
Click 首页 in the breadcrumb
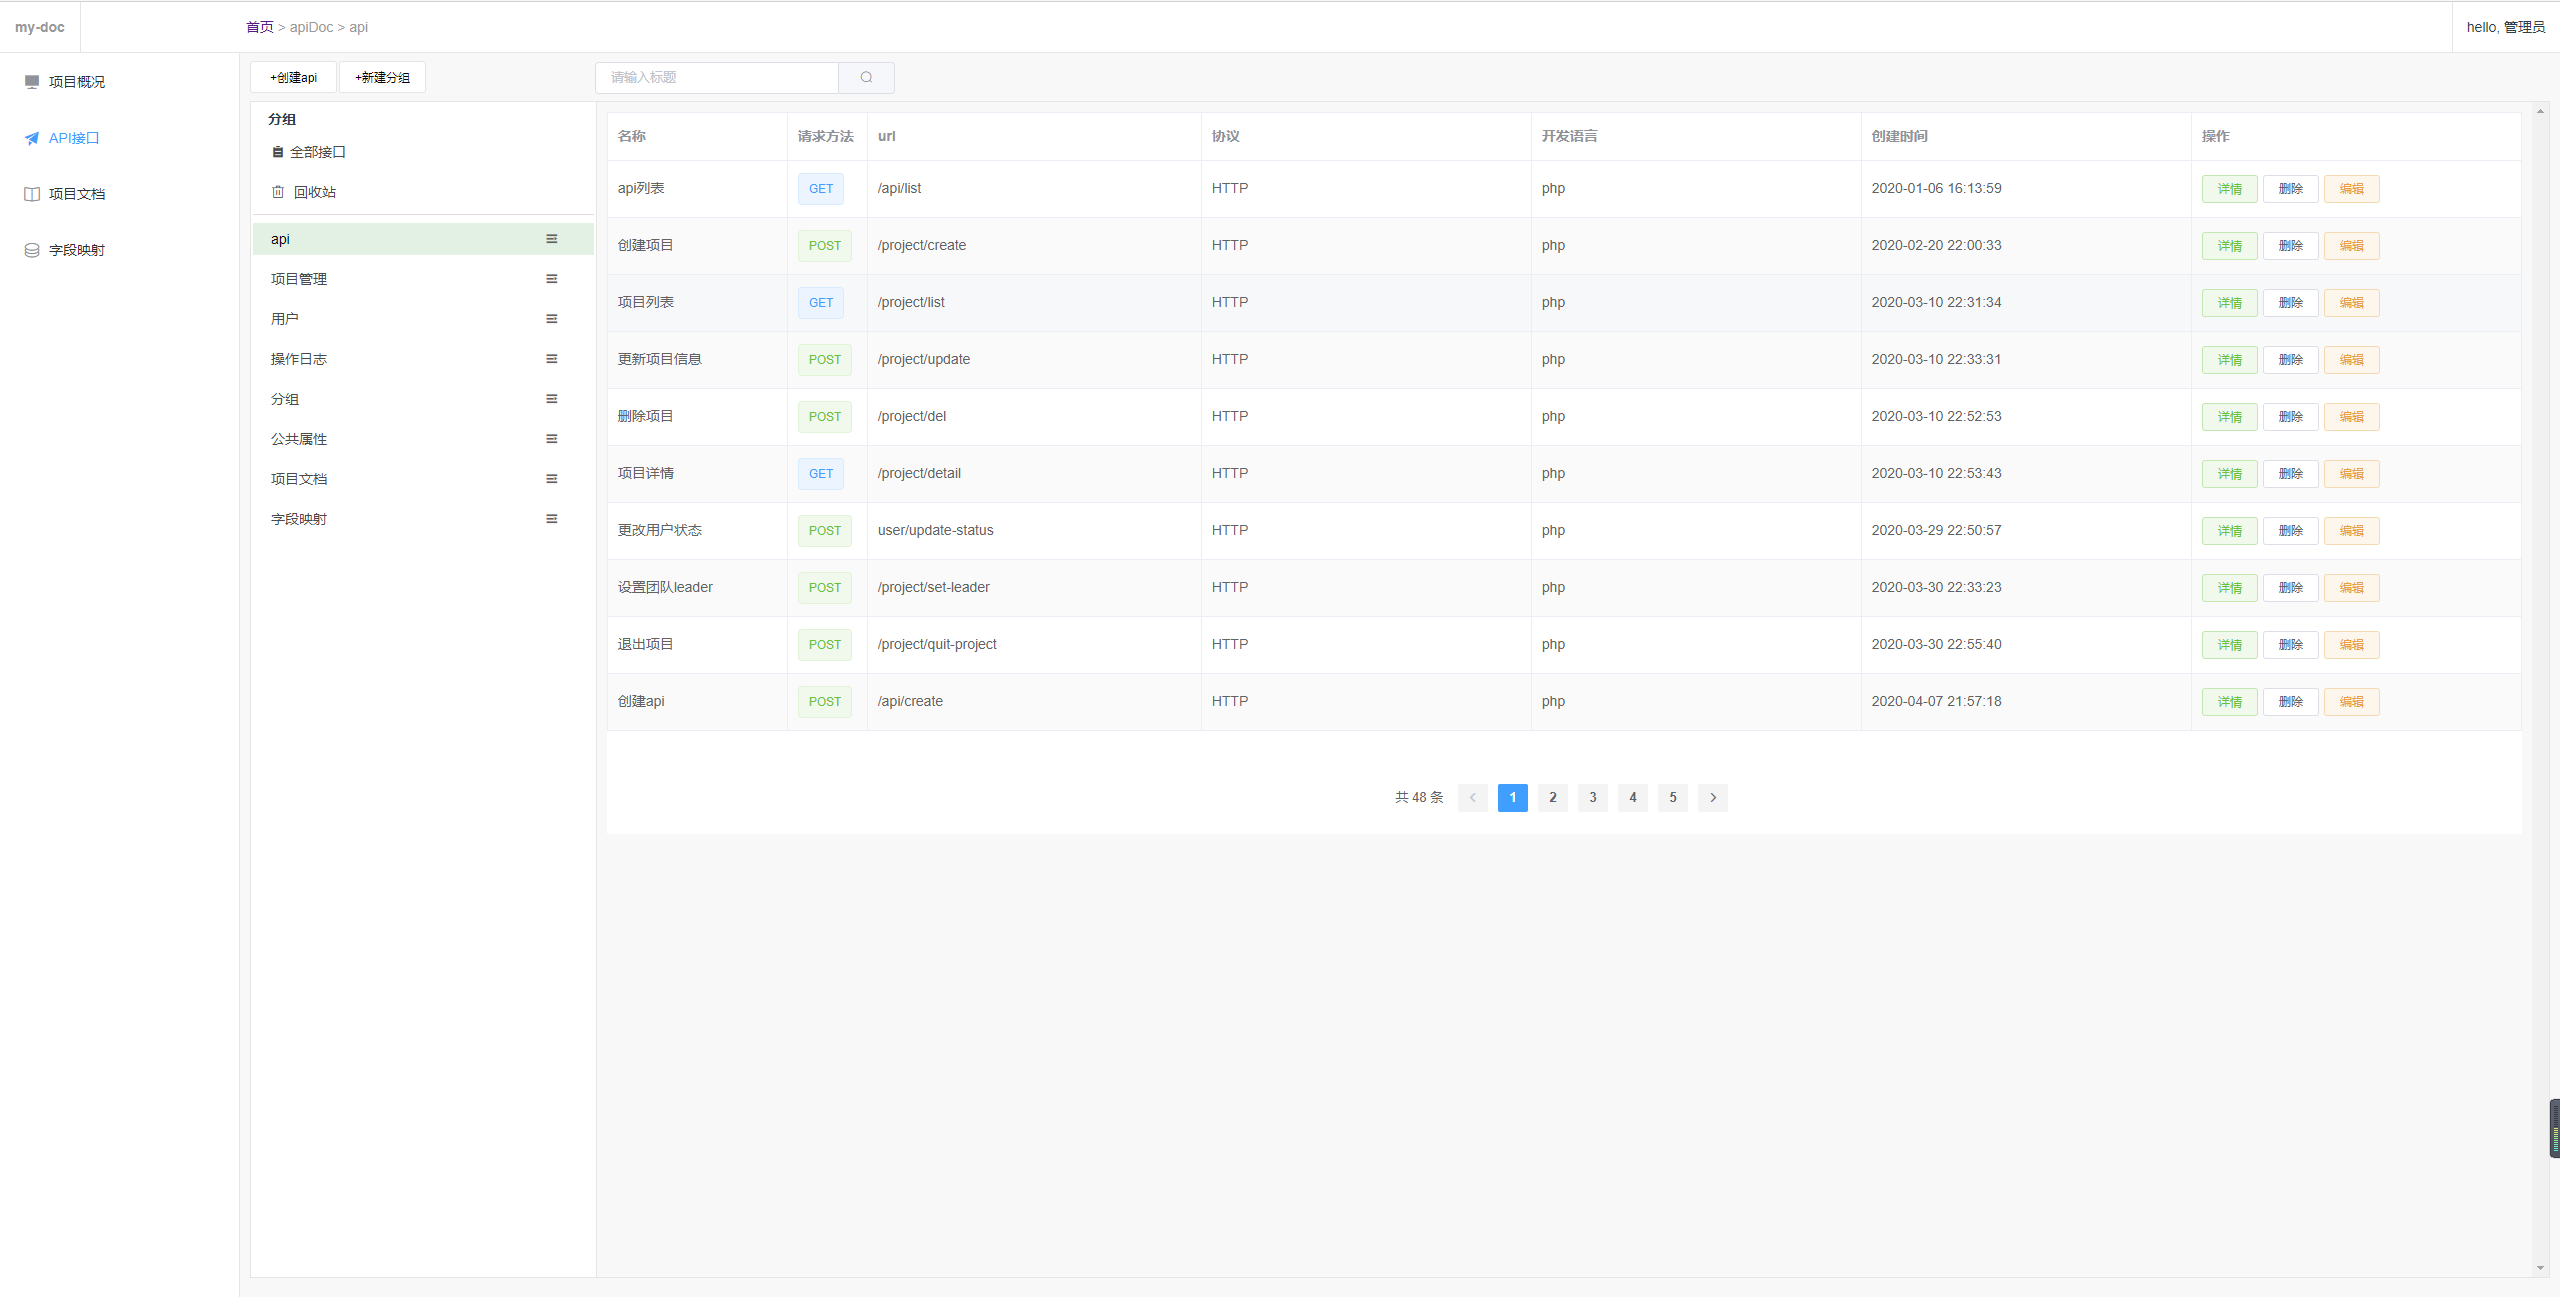tap(260, 27)
